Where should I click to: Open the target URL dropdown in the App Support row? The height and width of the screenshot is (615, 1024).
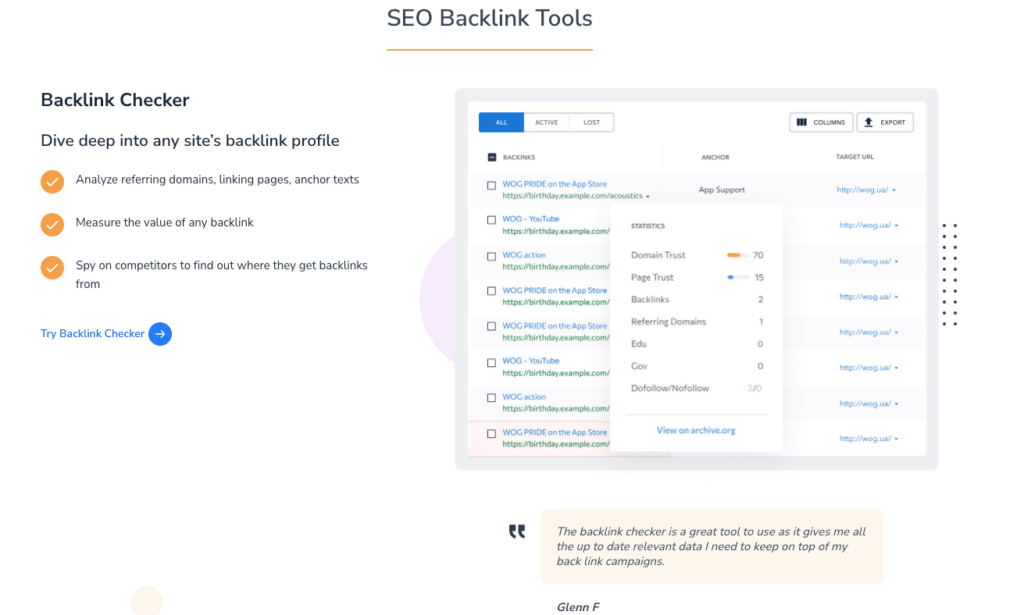tap(894, 190)
